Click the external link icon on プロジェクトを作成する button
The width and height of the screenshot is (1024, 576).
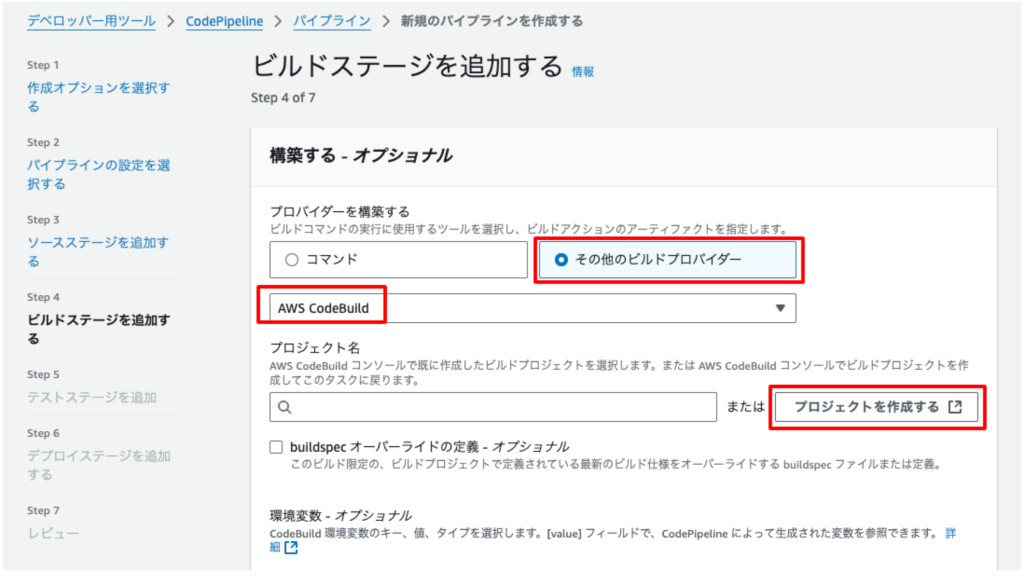[955, 407]
